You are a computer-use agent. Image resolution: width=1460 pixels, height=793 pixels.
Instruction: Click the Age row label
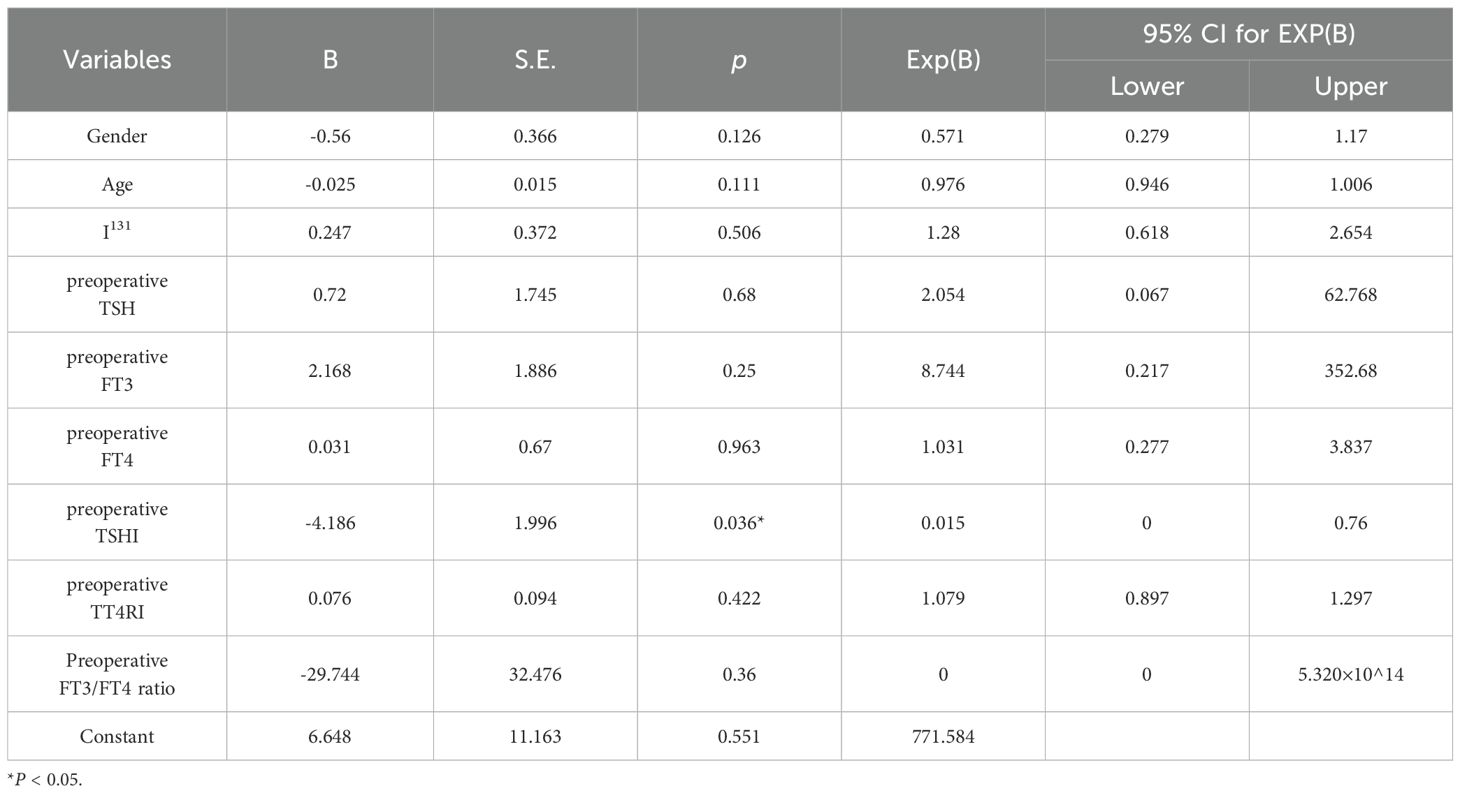(x=117, y=184)
